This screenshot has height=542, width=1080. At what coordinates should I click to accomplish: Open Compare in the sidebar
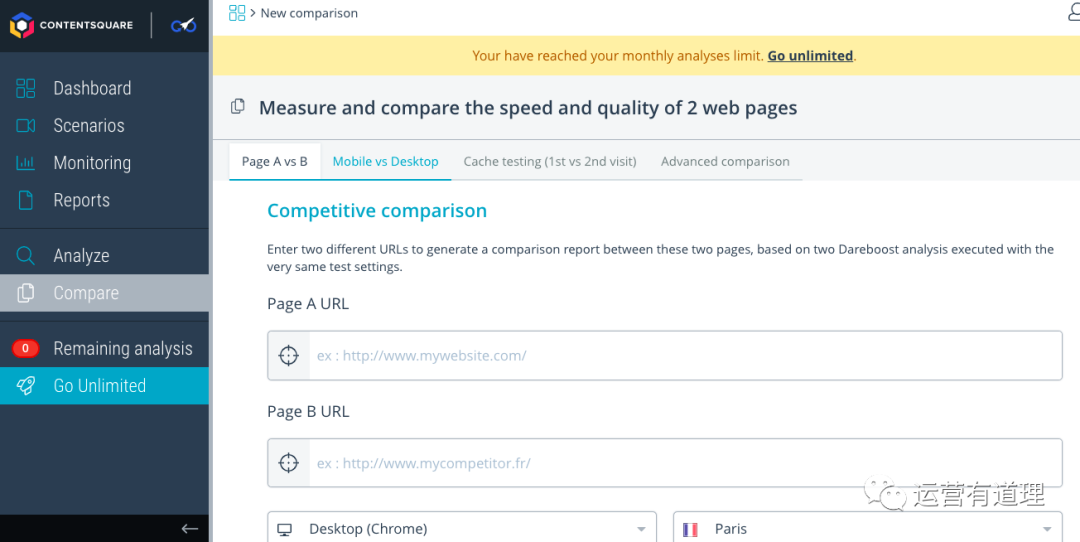click(86, 293)
